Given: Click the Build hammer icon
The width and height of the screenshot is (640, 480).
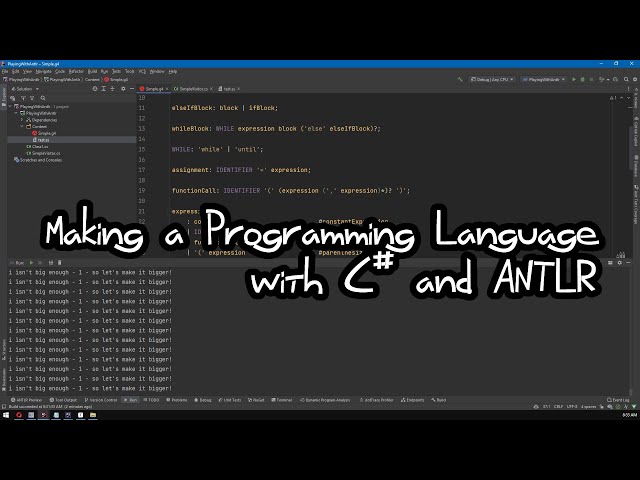Looking at the screenshot, I should [x=460, y=79].
